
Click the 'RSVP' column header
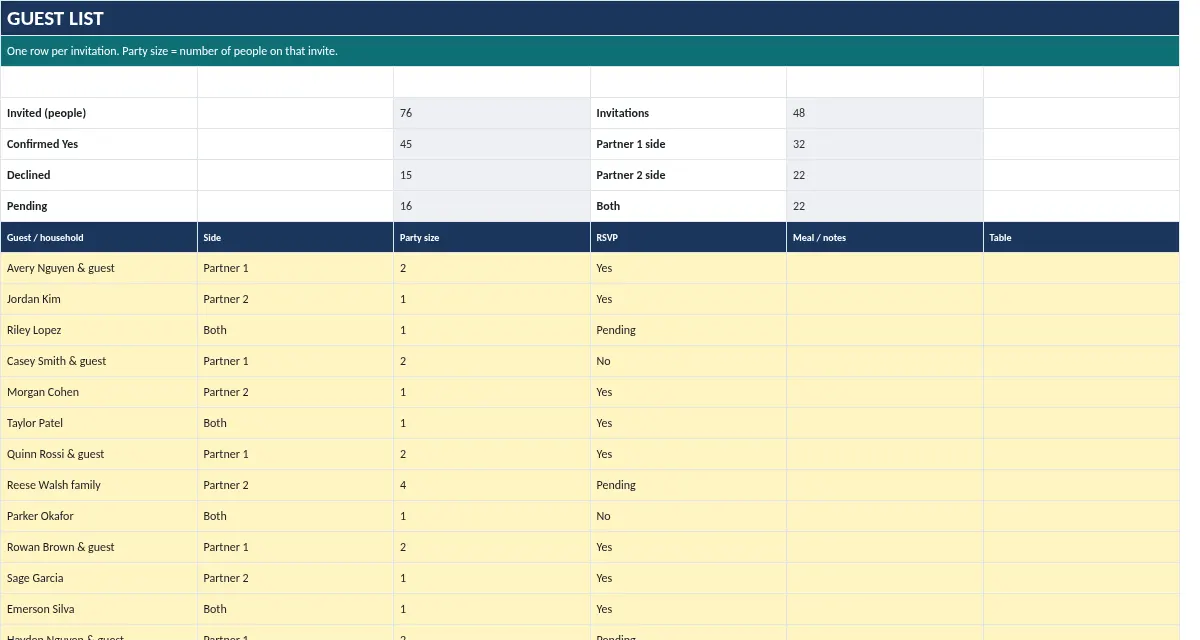click(688, 237)
